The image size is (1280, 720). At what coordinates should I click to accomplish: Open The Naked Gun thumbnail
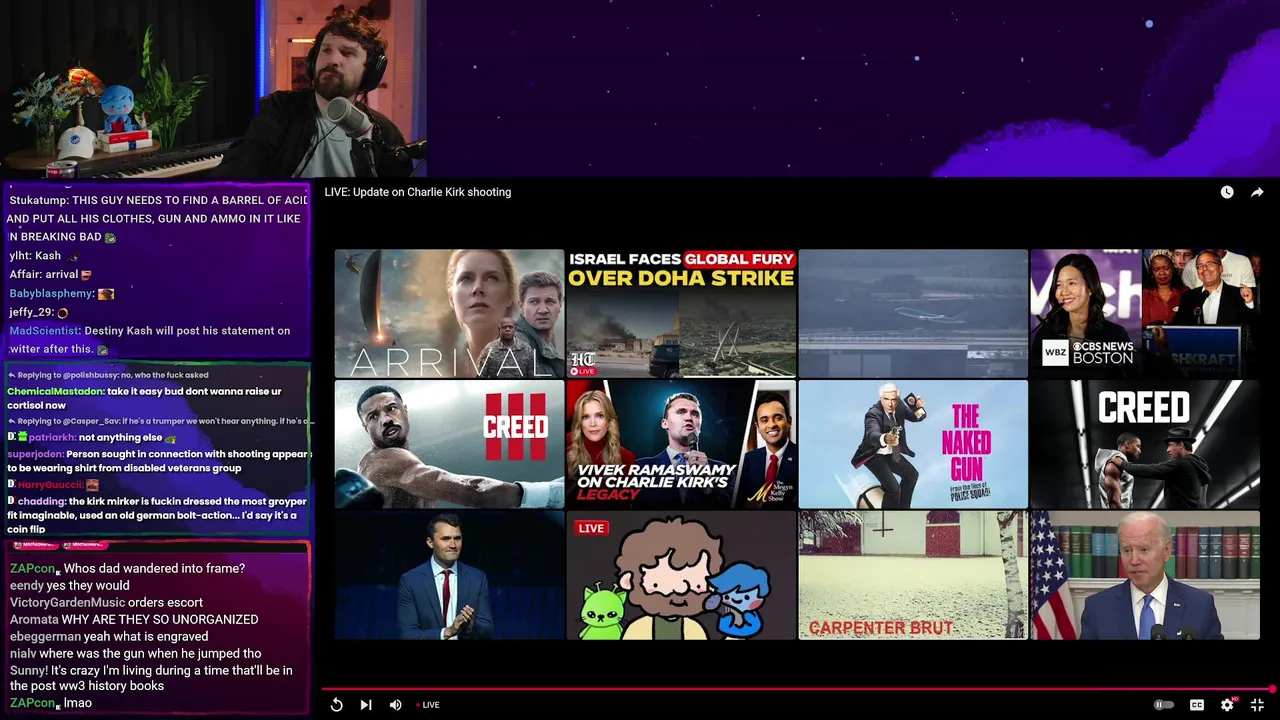(913, 444)
